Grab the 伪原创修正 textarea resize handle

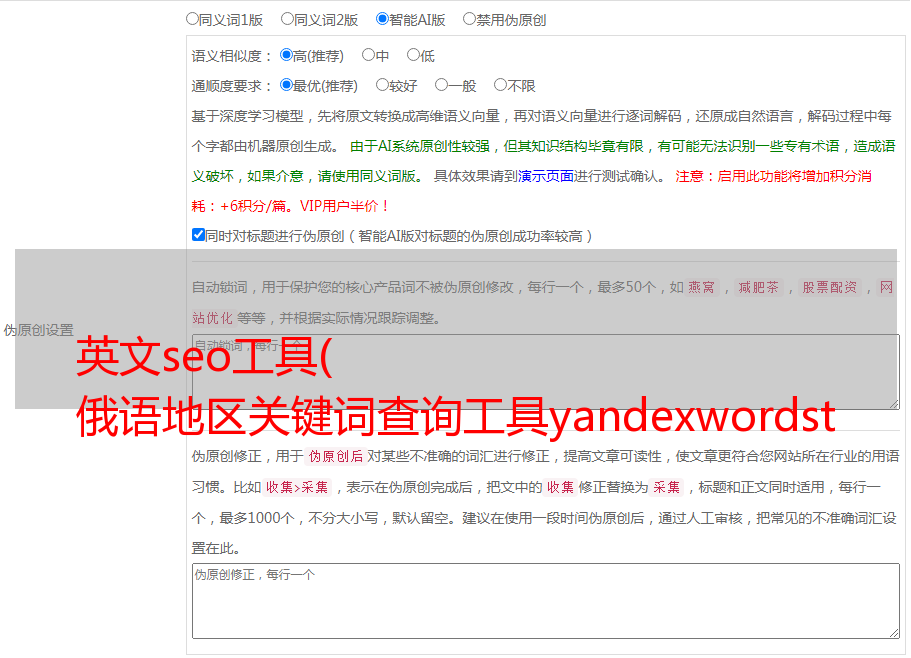[x=894, y=633]
